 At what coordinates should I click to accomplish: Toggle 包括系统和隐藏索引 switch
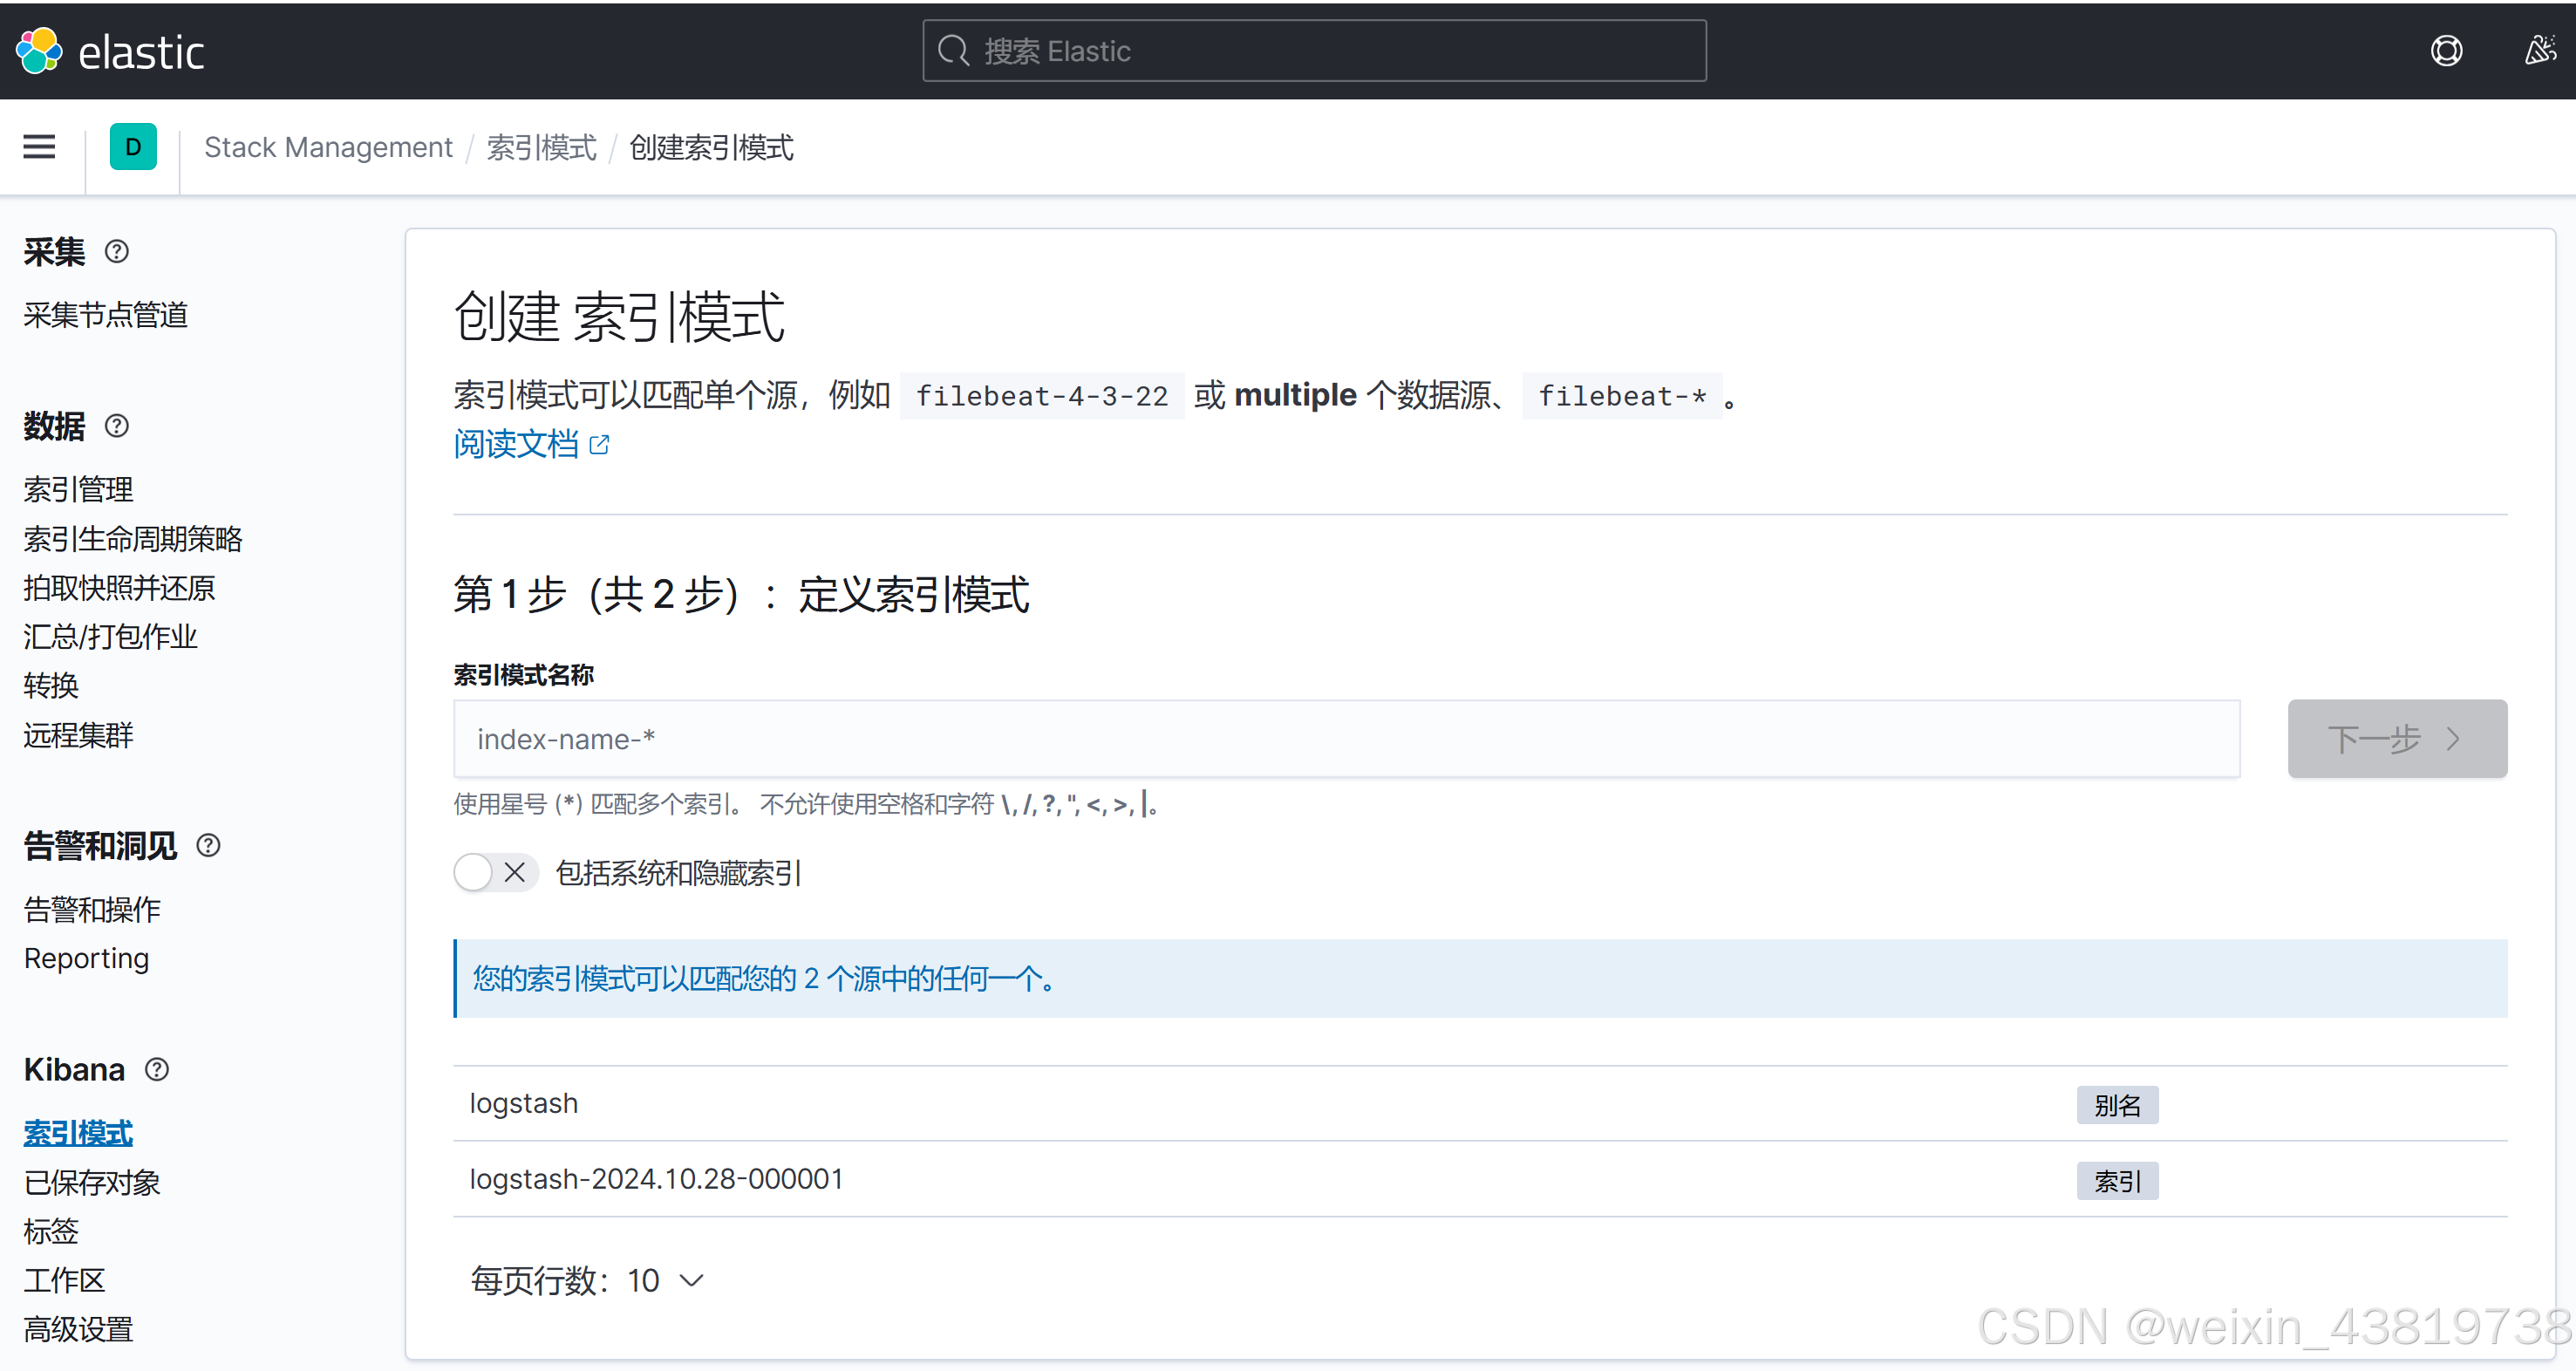(495, 873)
